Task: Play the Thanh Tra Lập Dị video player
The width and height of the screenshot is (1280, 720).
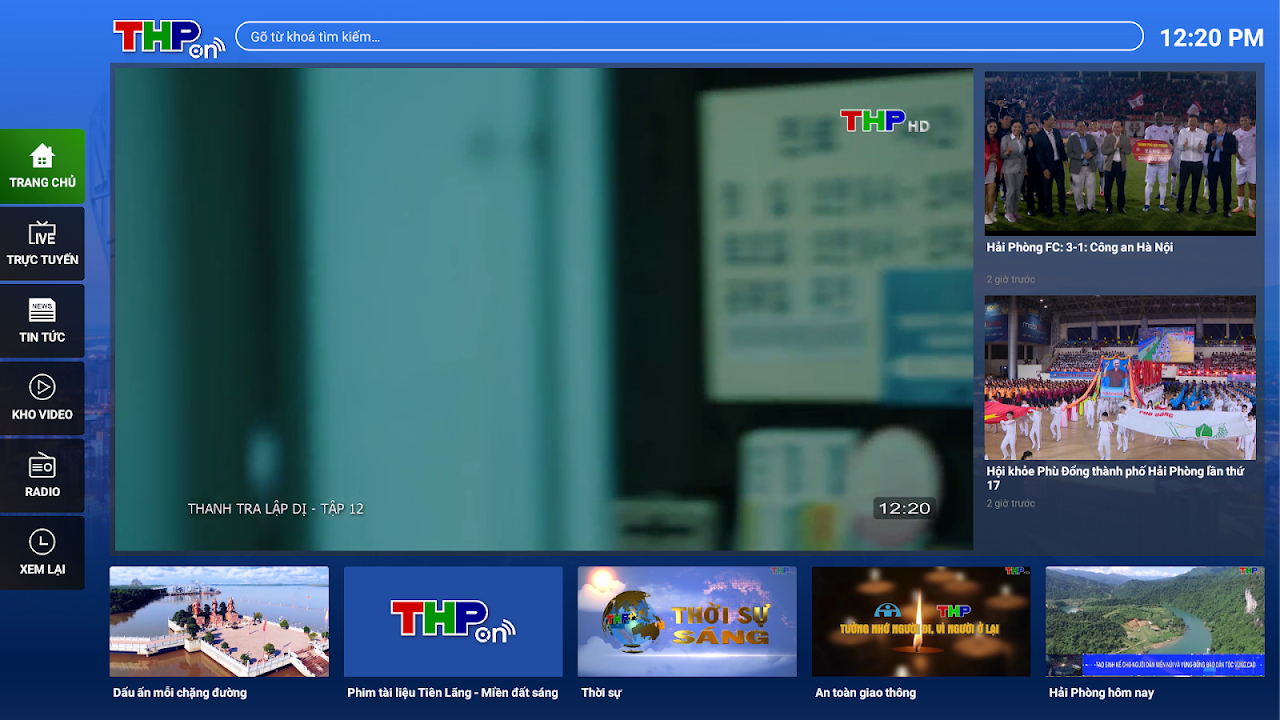Action: point(543,309)
